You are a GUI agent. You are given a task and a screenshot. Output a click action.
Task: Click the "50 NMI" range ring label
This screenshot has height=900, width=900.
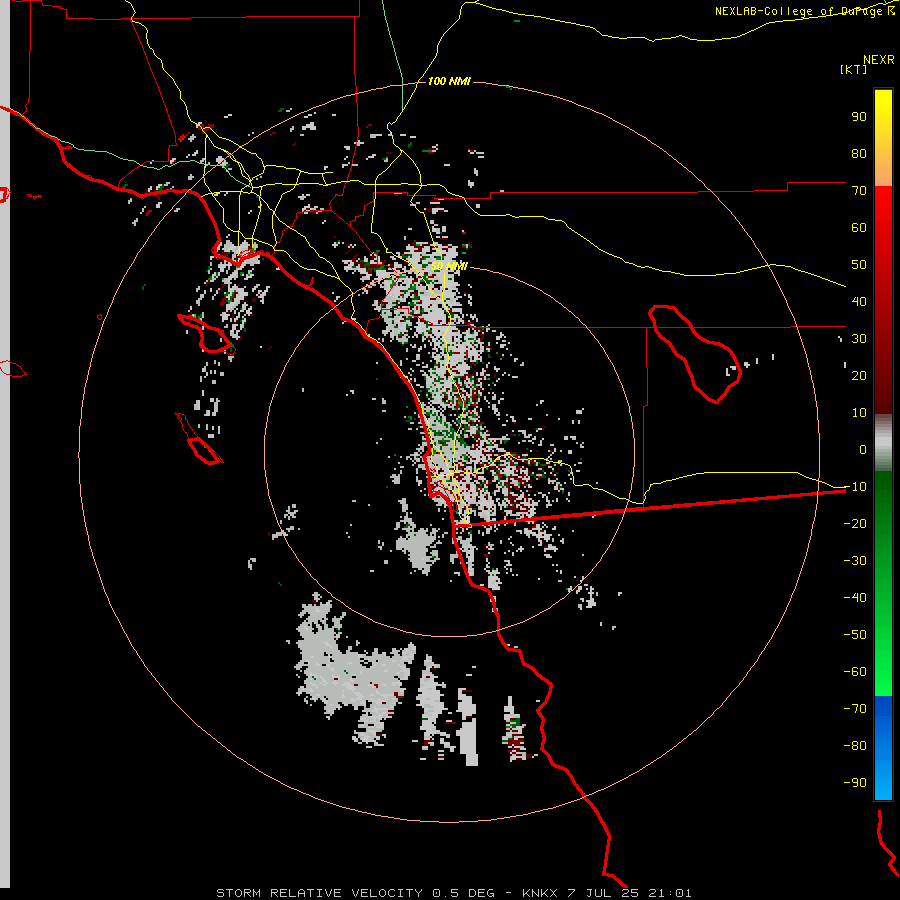point(449,266)
